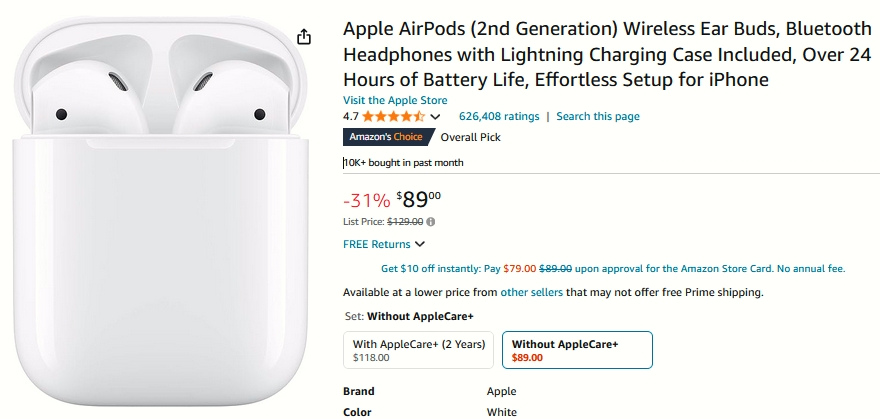Click the 4.7 rating number

tap(351, 117)
